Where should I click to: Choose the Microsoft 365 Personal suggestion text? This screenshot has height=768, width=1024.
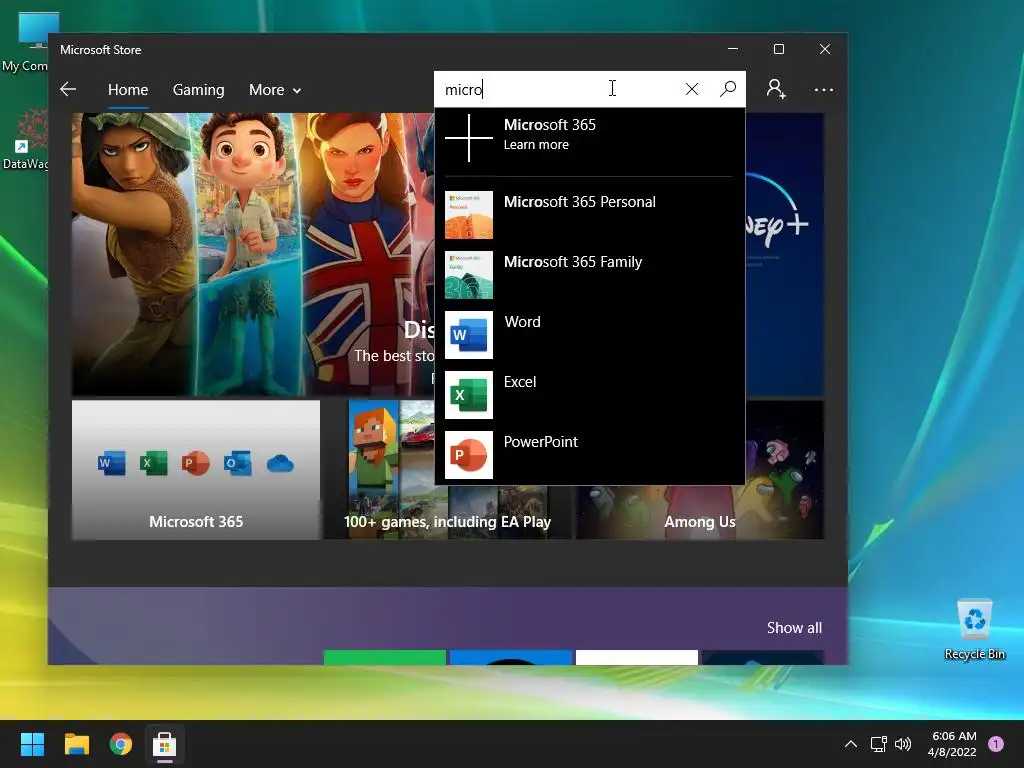(x=579, y=202)
